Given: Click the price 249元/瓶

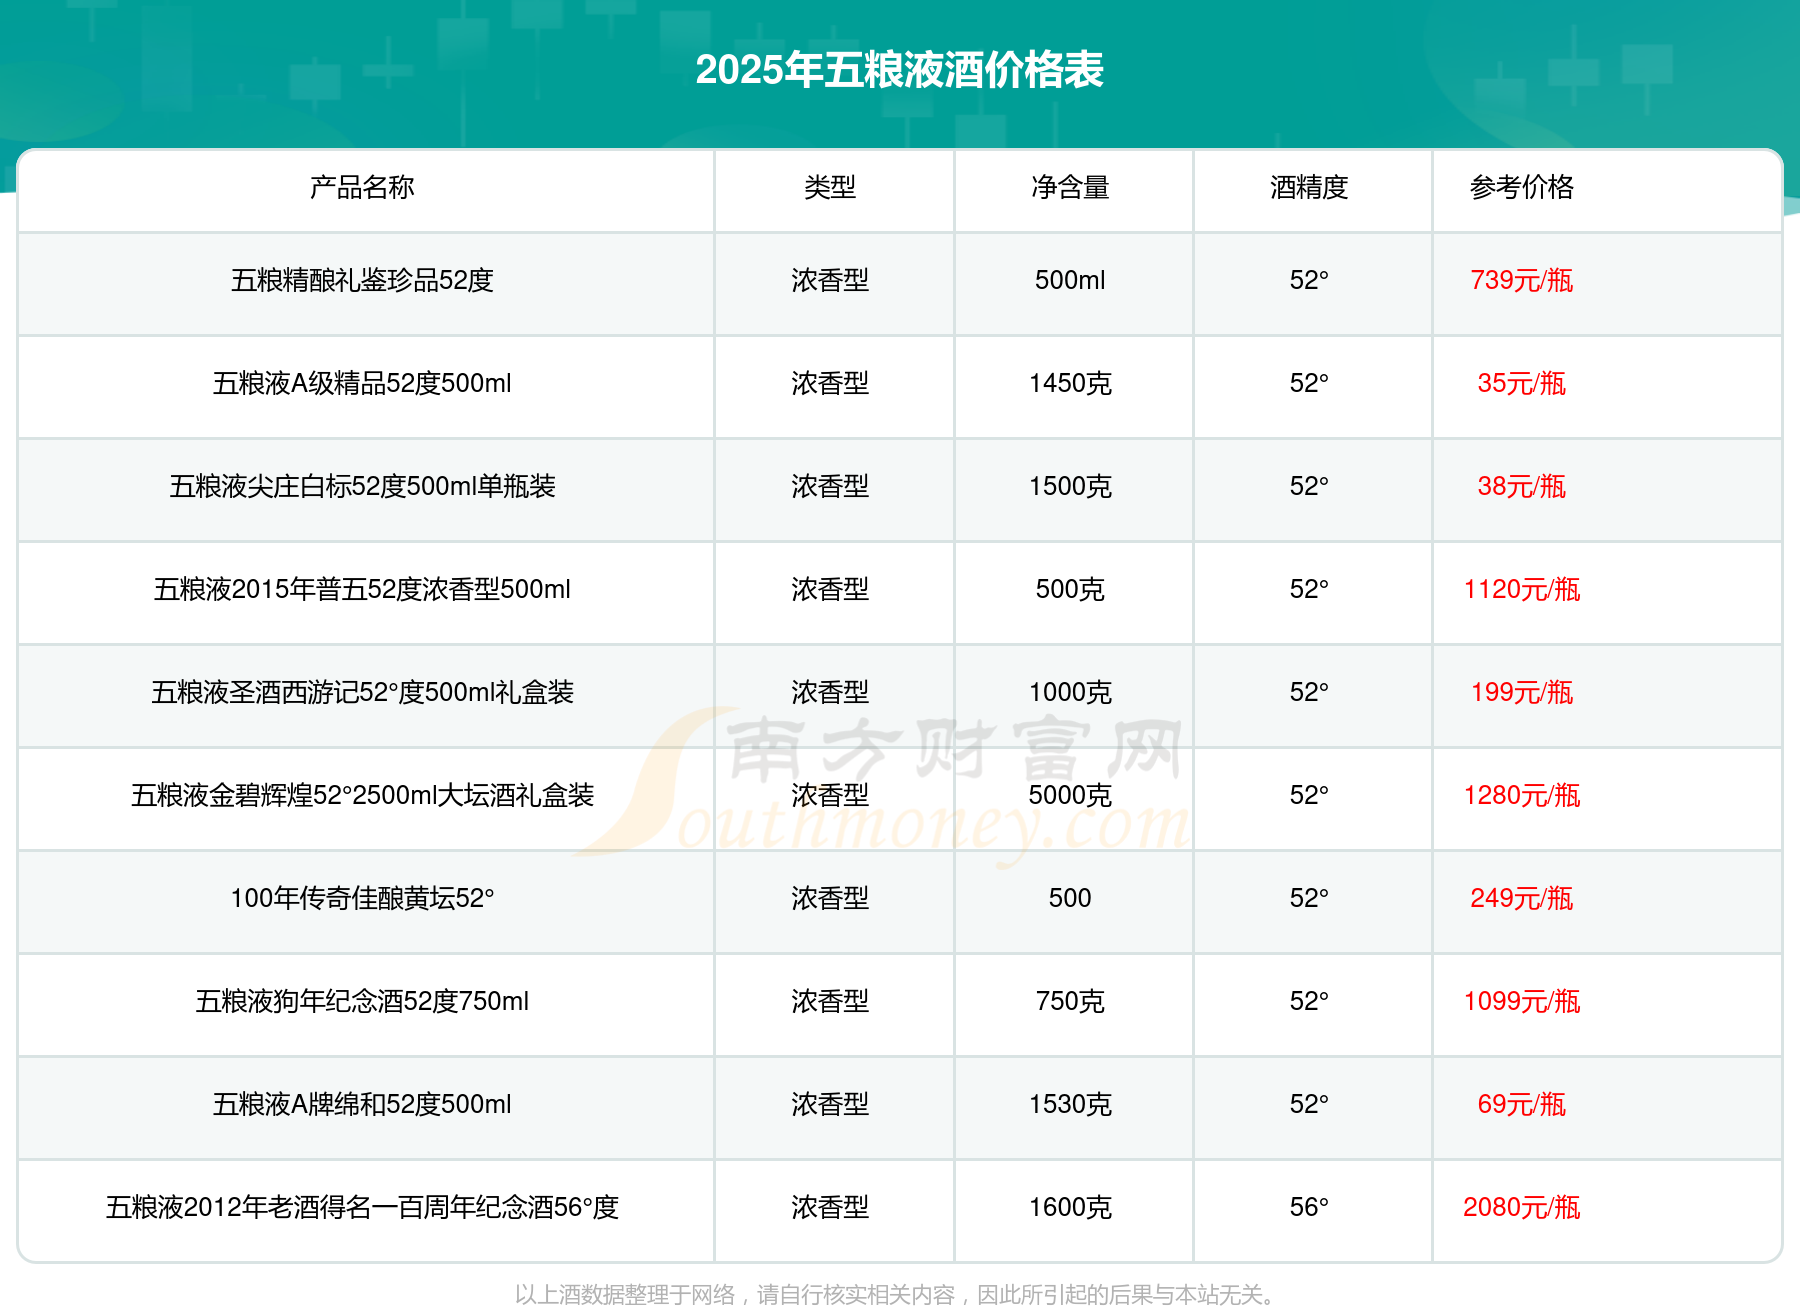Looking at the screenshot, I should pyautogui.click(x=1522, y=898).
